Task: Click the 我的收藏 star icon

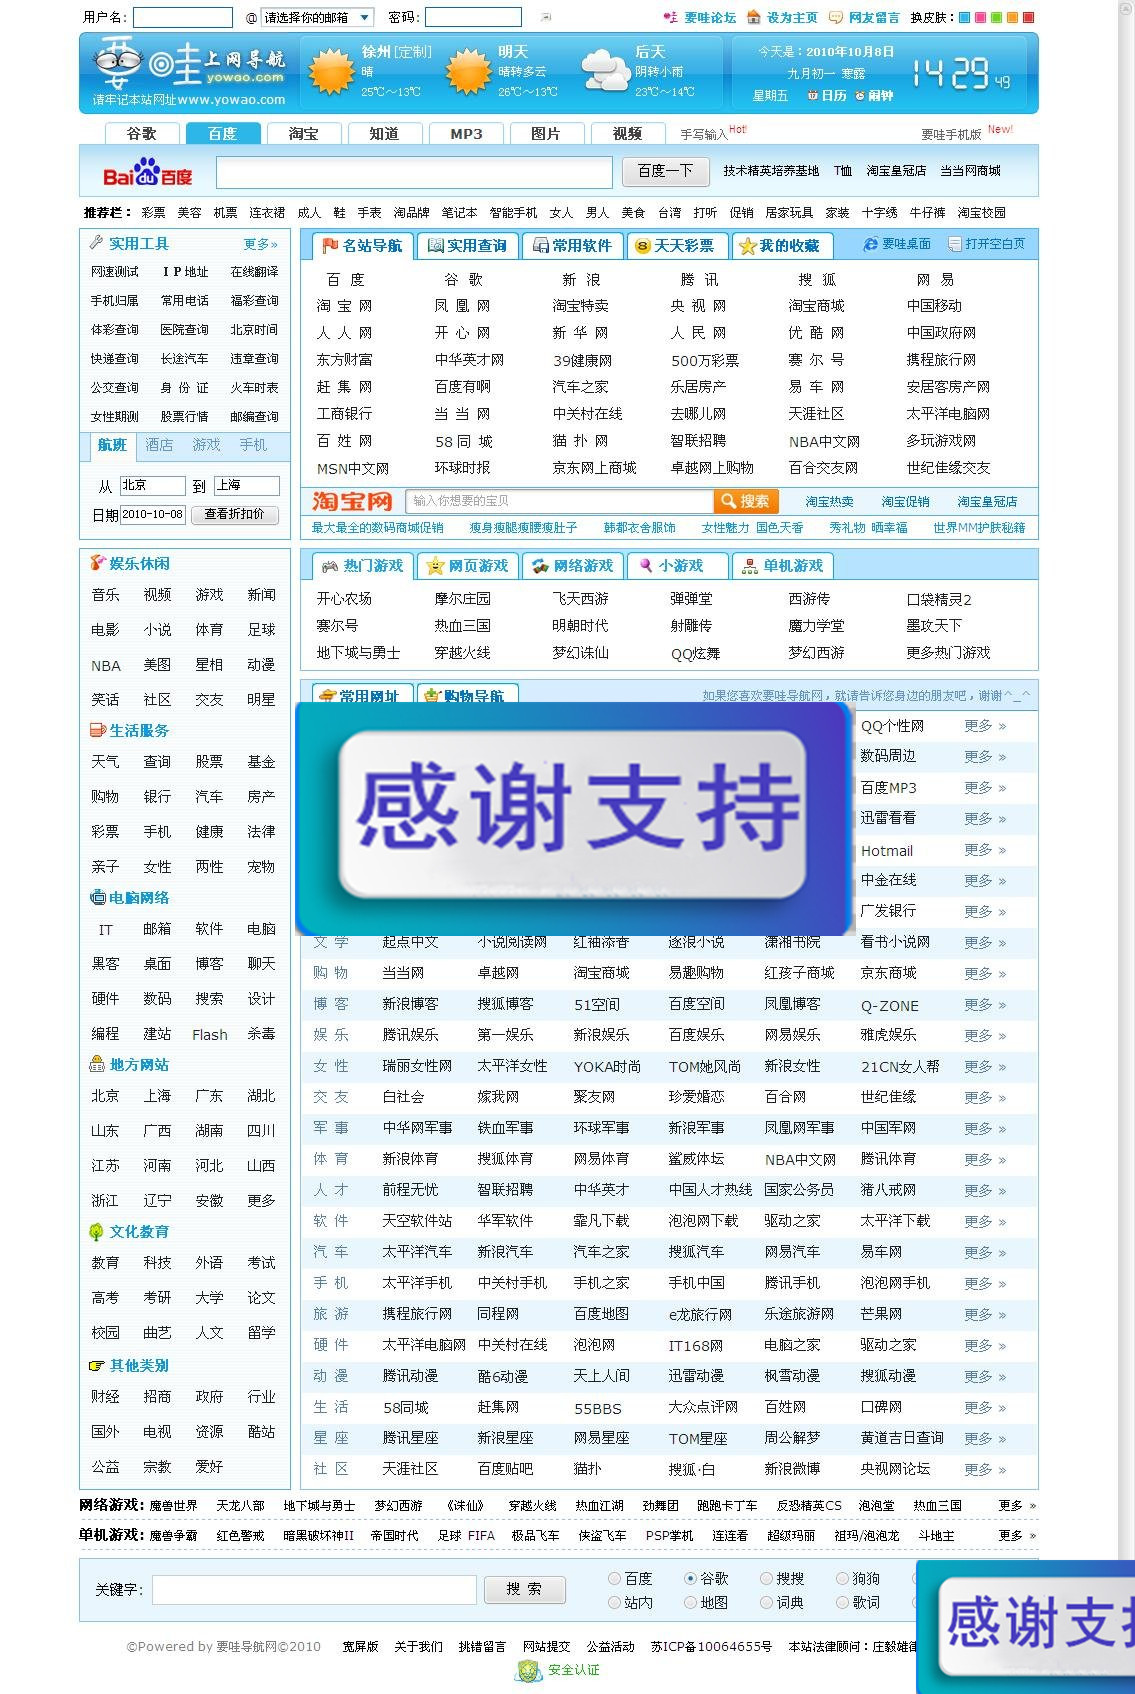Action: tap(747, 246)
